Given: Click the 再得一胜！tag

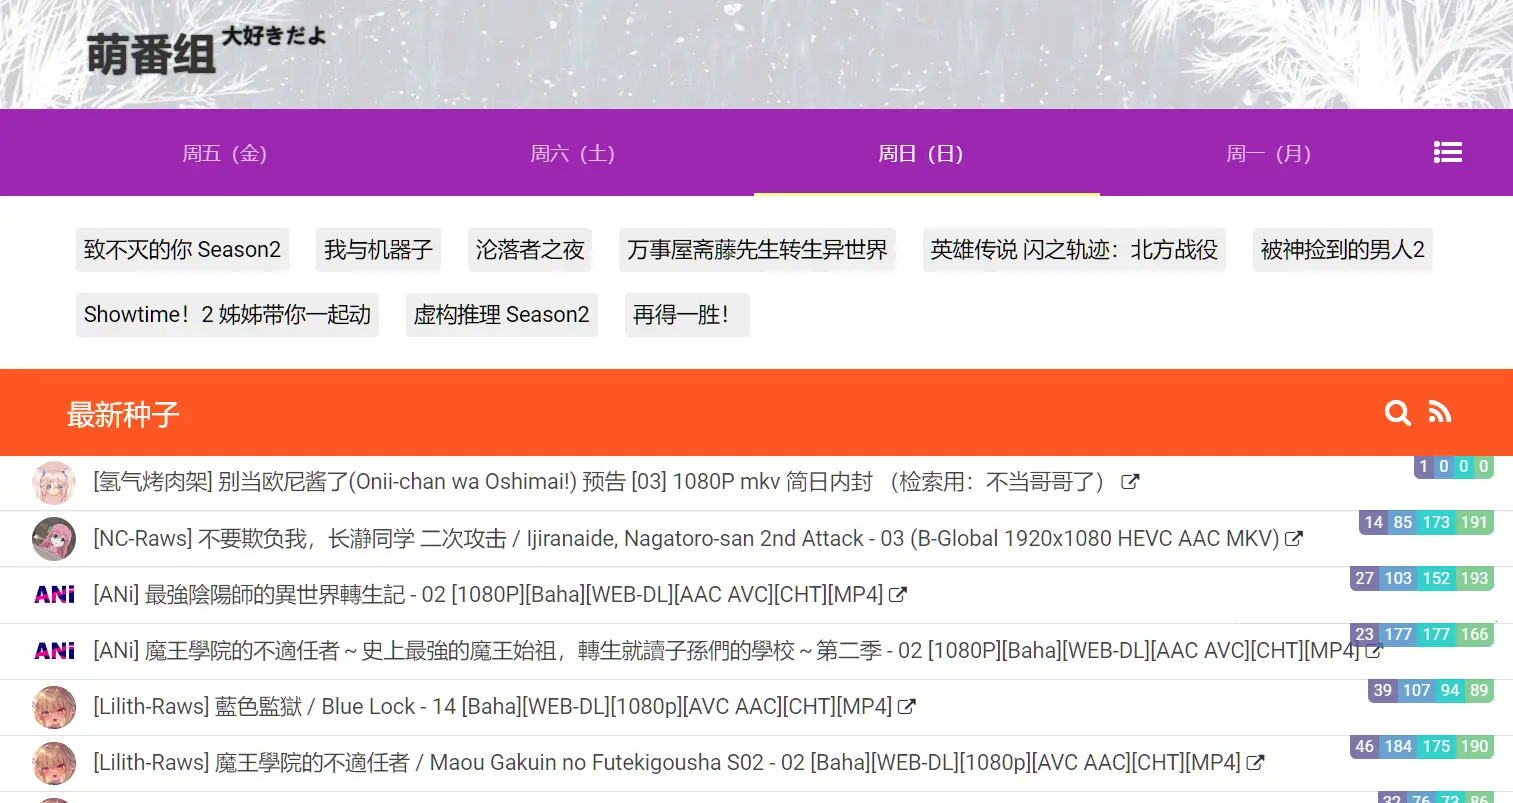Looking at the screenshot, I should (x=686, y=315).
